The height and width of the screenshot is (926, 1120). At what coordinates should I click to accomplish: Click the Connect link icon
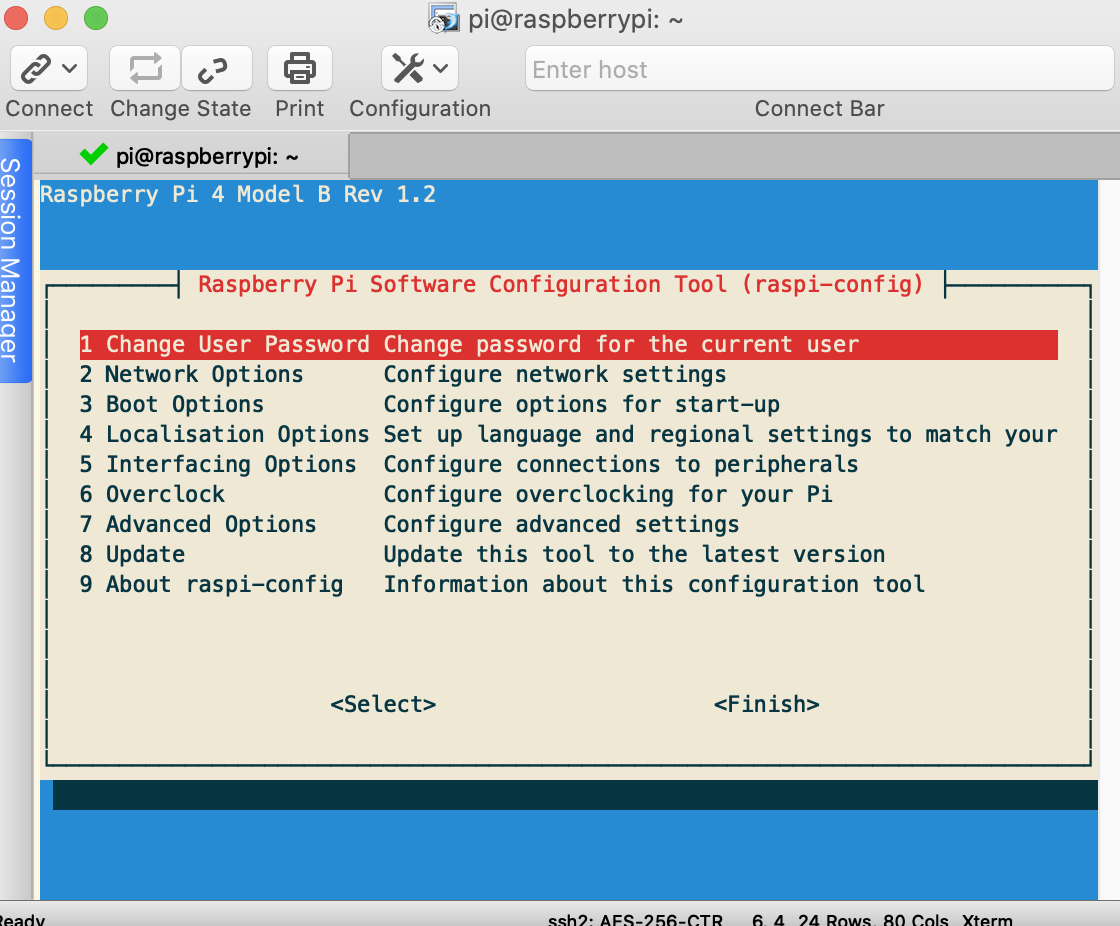point(36,69)
